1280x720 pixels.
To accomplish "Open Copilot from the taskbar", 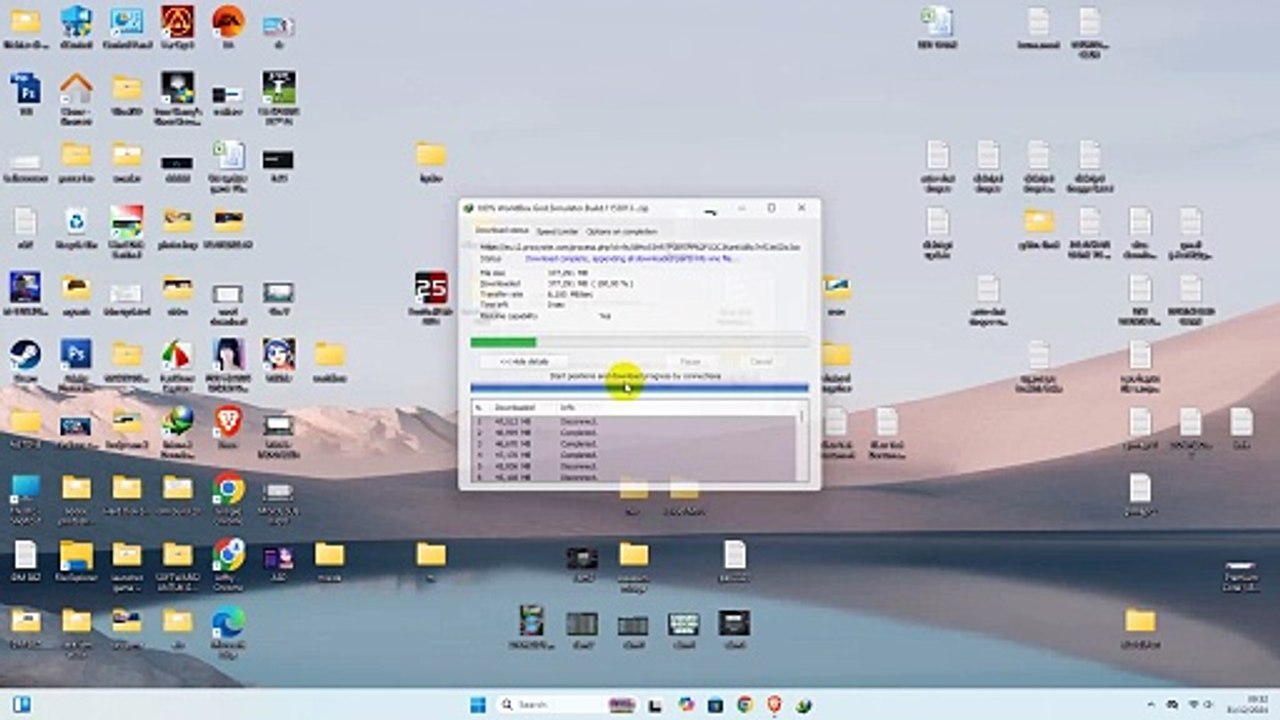I will coord(686,705).
